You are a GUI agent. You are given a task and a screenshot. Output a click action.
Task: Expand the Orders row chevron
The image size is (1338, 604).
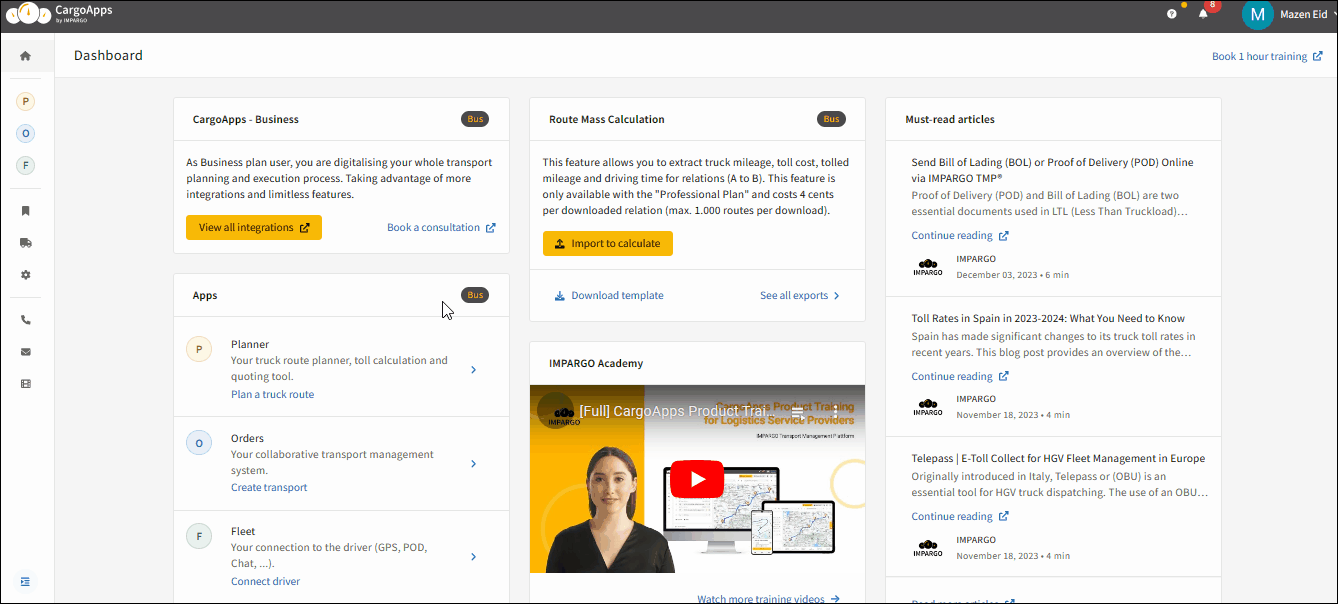pyautogui.click(x=473, y=464)
